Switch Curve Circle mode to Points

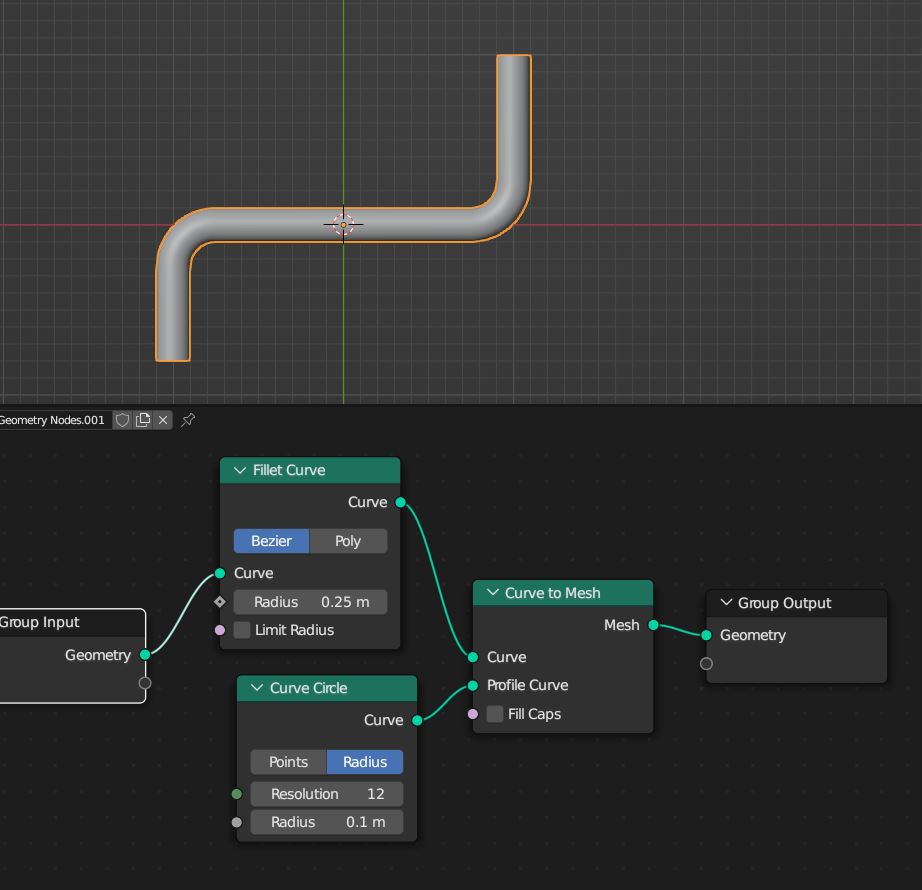click(x=288, y=762)
